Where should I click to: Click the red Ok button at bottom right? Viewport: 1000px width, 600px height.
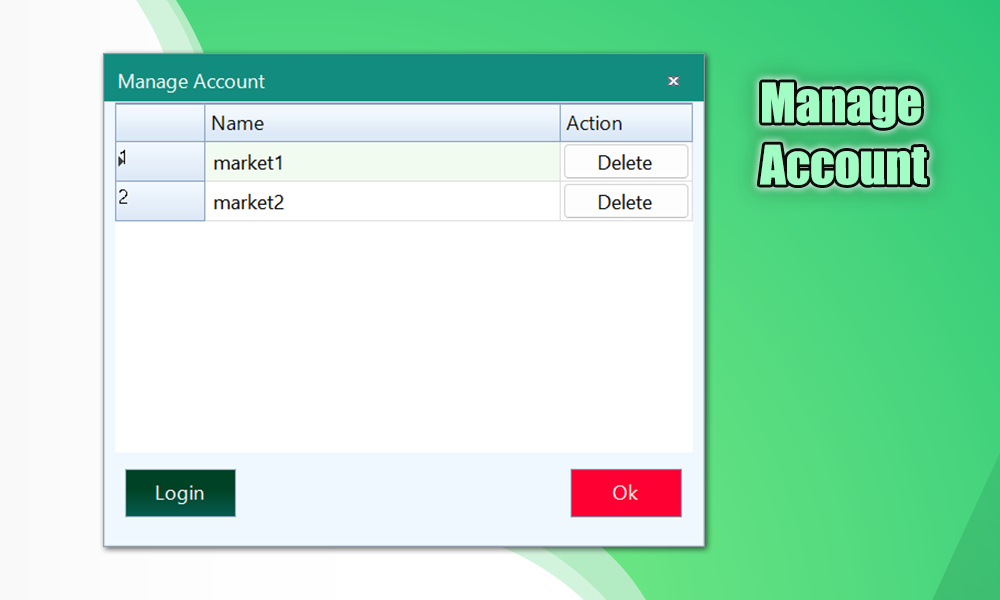click(626, 493)
